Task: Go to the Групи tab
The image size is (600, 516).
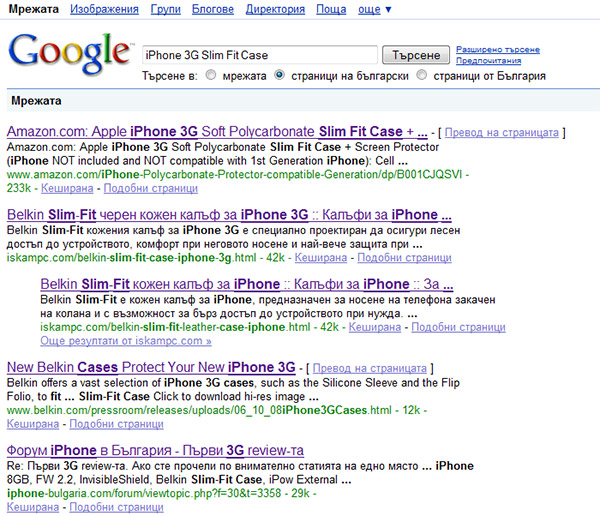Action: tap(165, 9)
